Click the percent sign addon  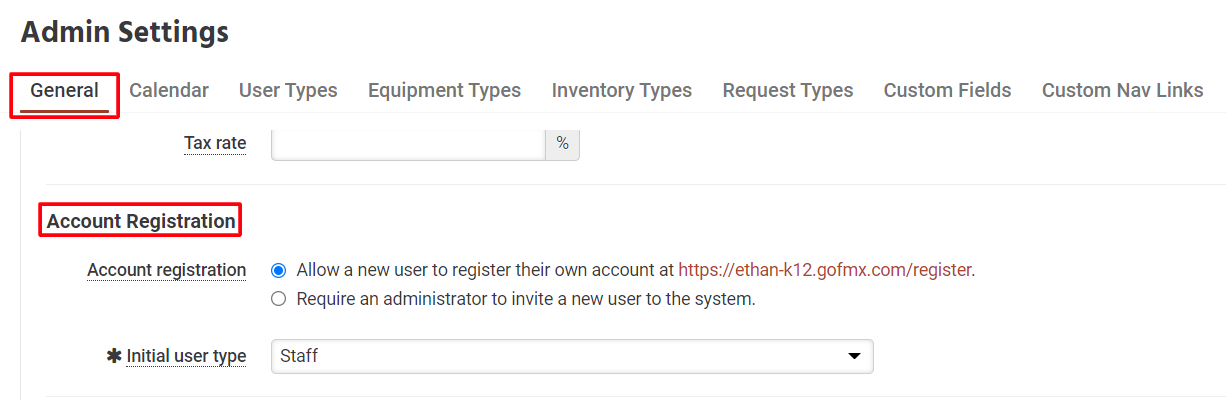click(x=562, y=143)
